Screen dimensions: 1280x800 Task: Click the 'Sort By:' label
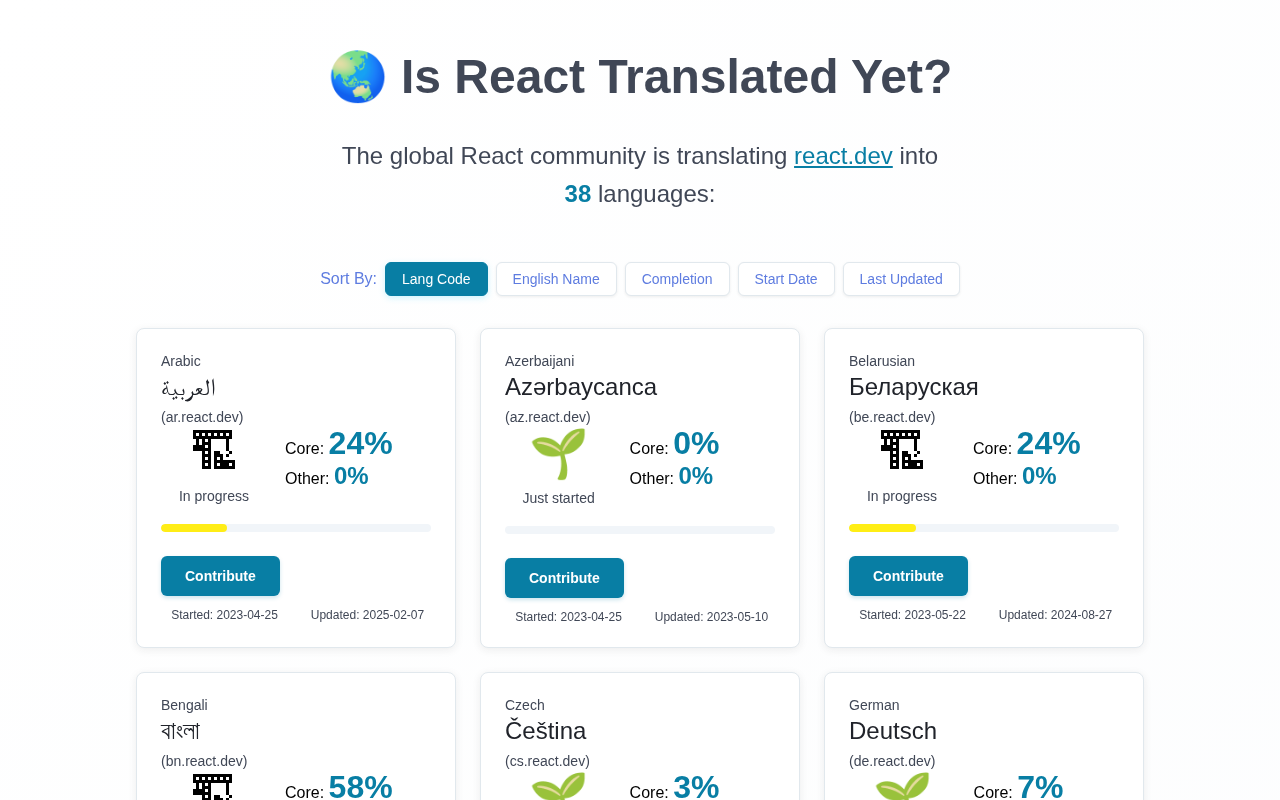pyautogui.click(x=348, y=279)
